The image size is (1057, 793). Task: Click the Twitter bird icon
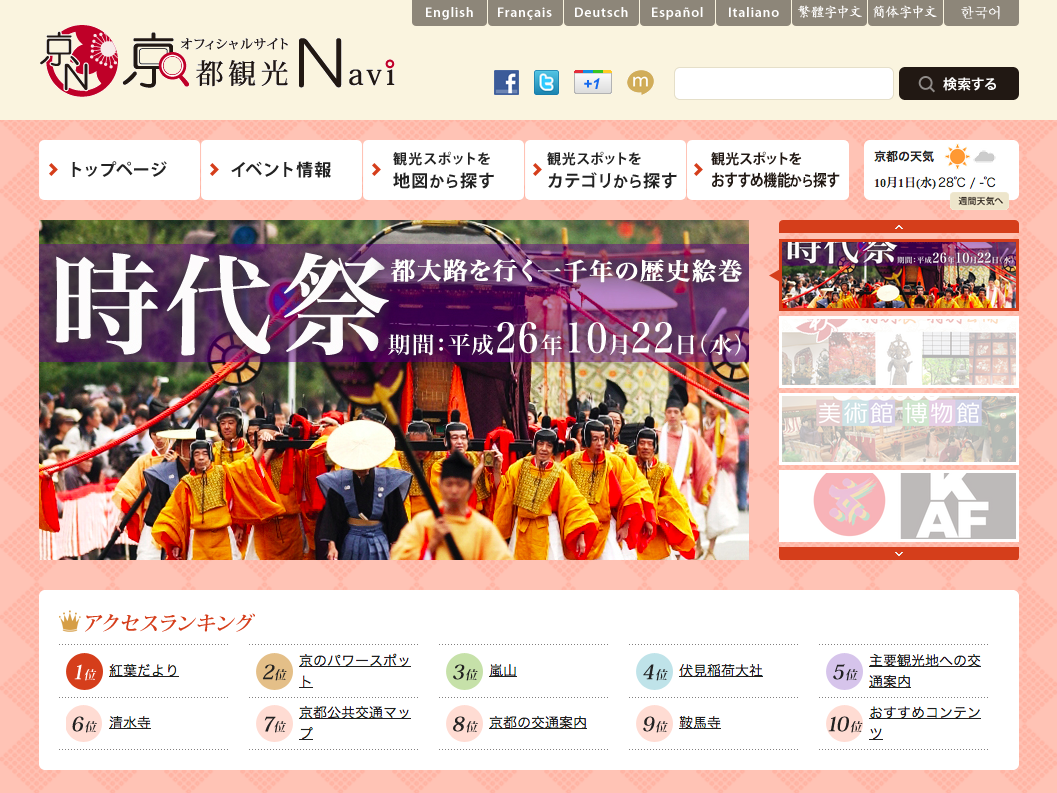tap(546, 82)
